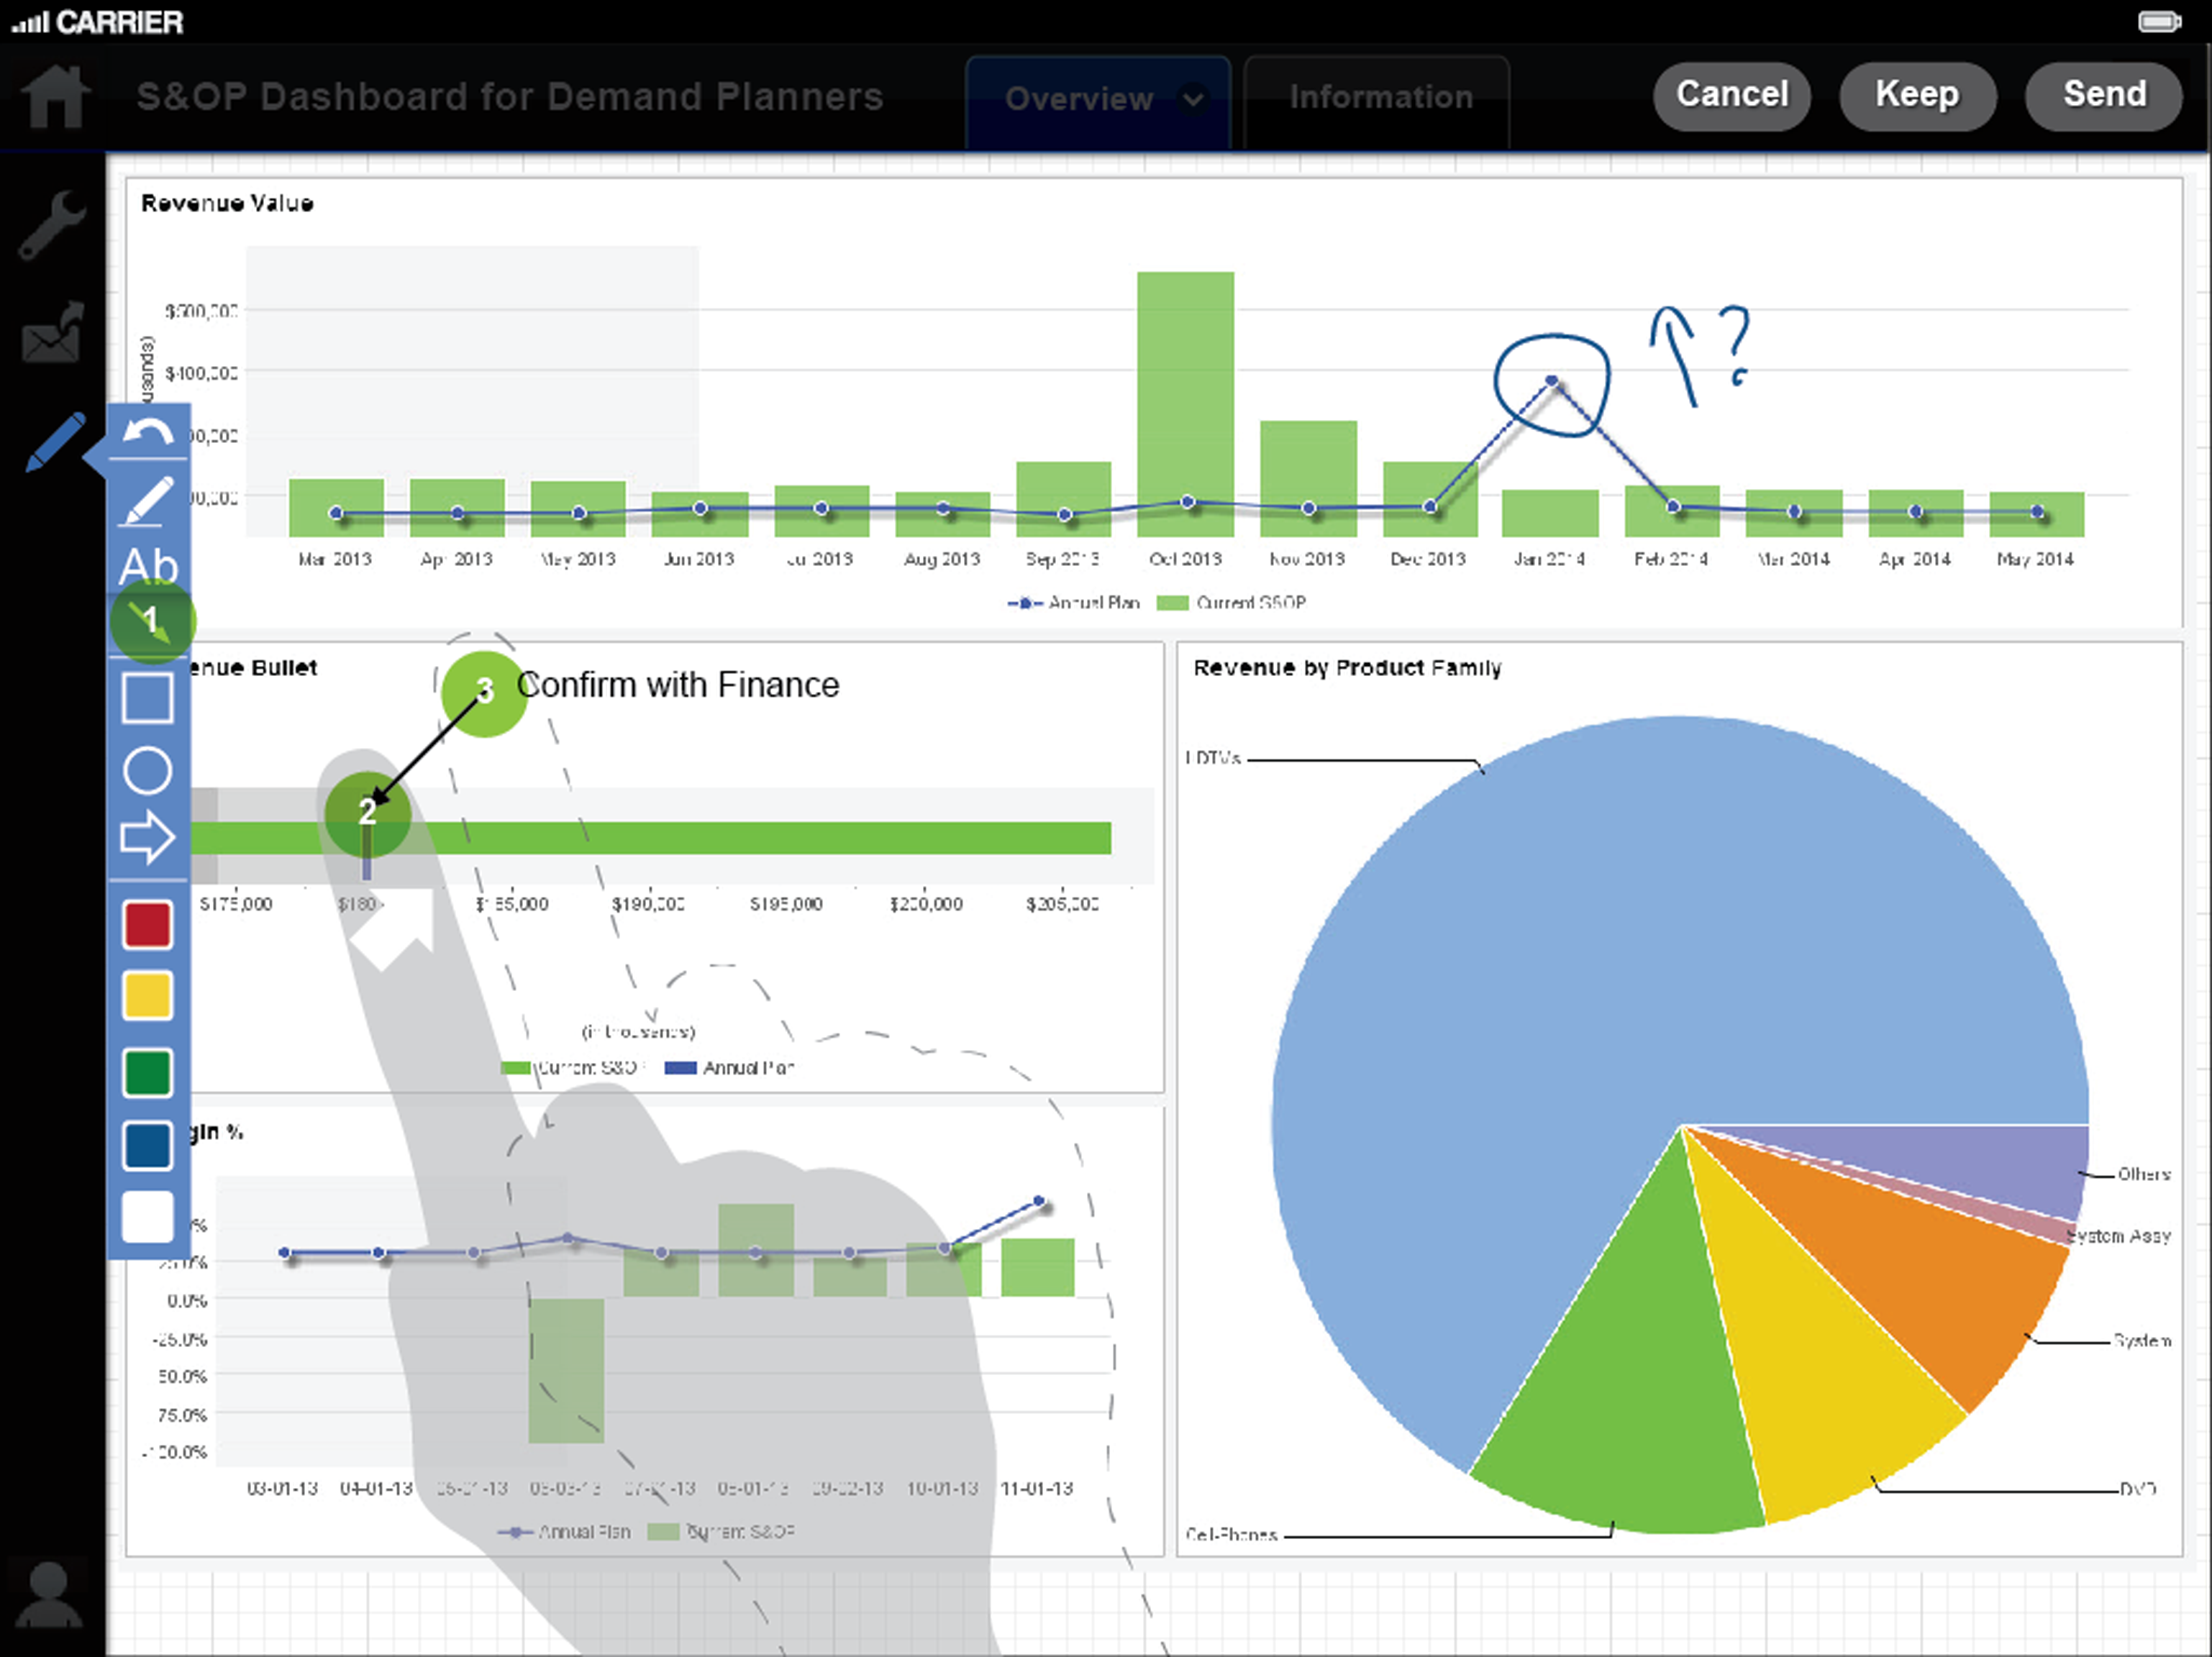
Task: Select the Ab text annotation tool
Action: [x=148, y=566]
